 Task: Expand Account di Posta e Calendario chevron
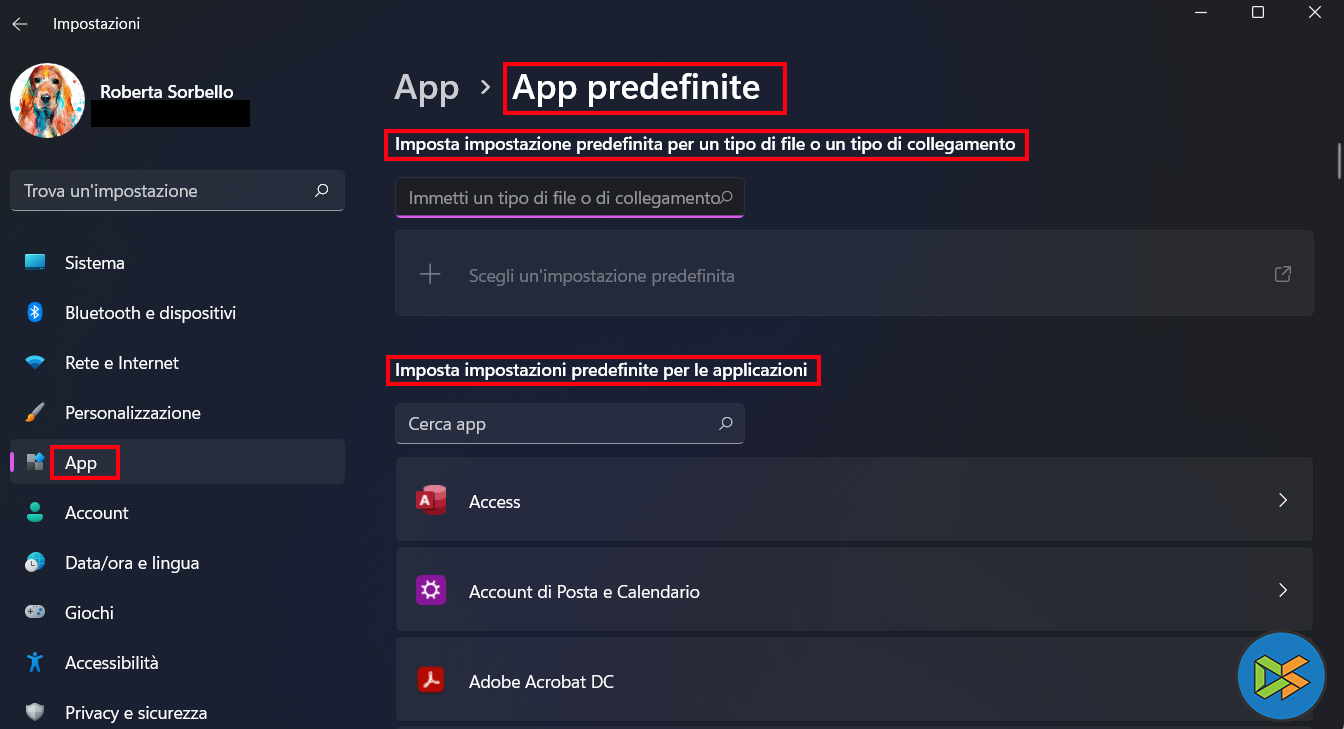[1282, 591]
